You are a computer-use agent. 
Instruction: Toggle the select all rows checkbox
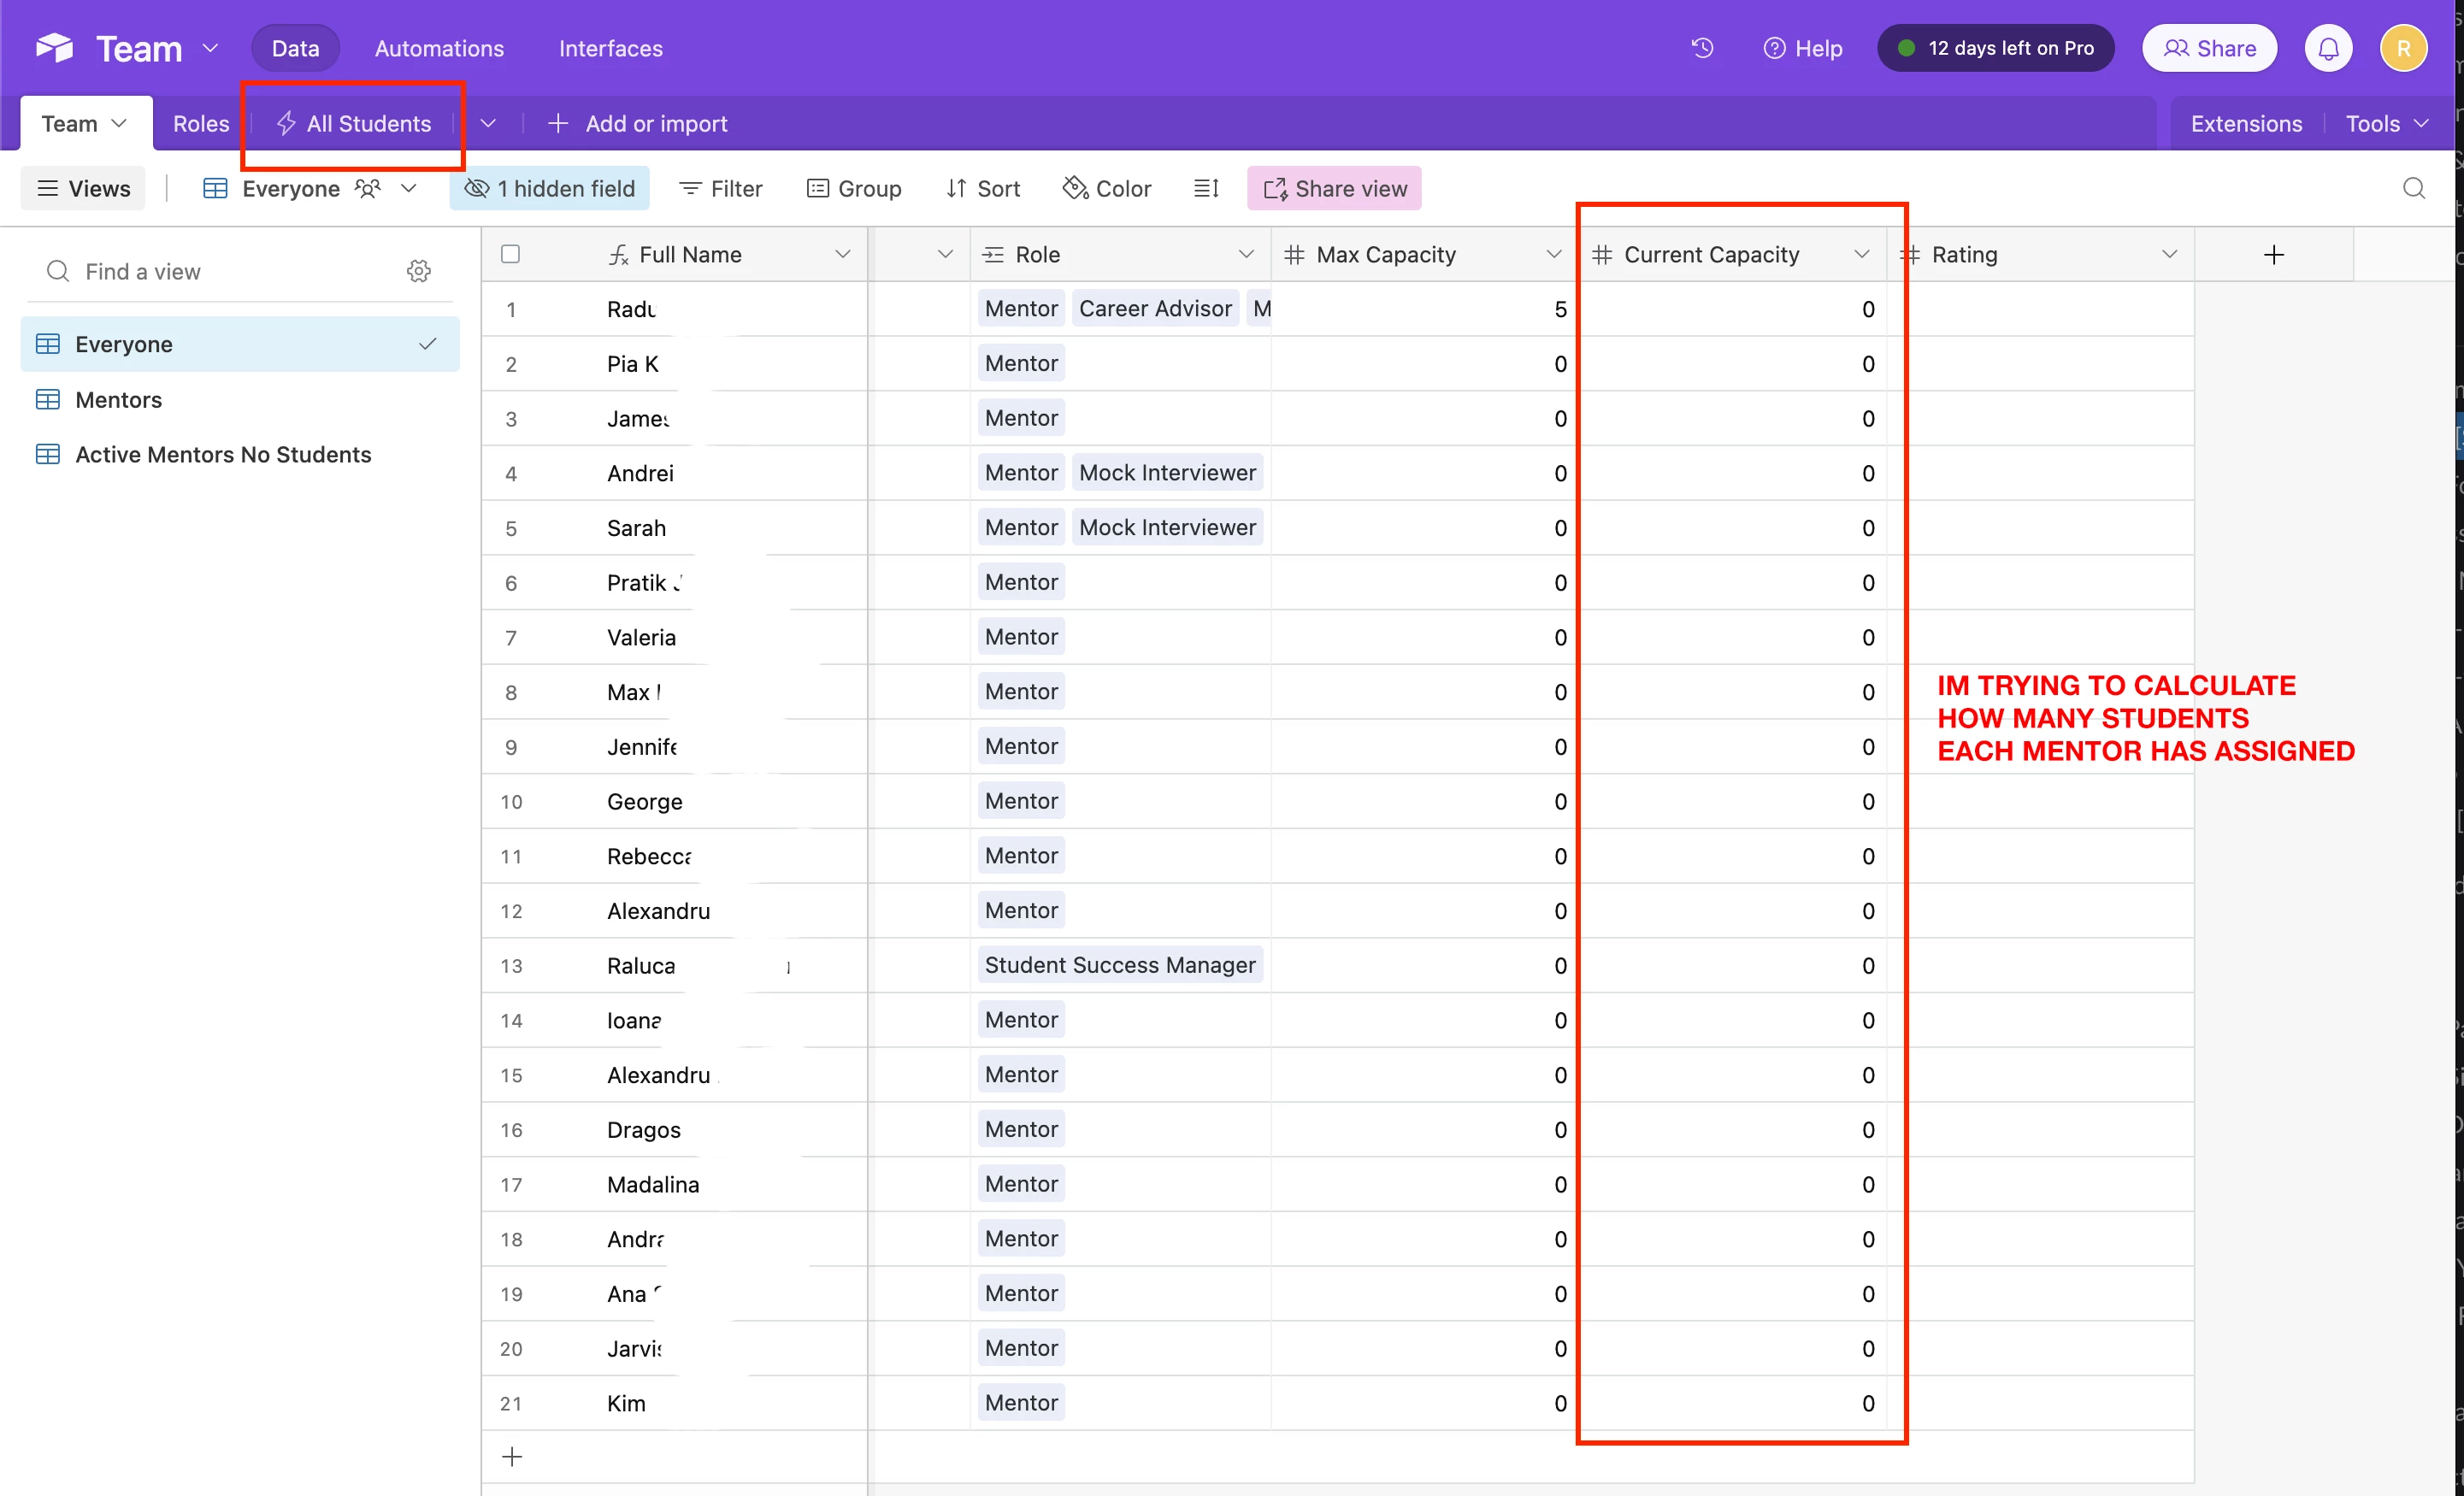click(x=510, y=254)
